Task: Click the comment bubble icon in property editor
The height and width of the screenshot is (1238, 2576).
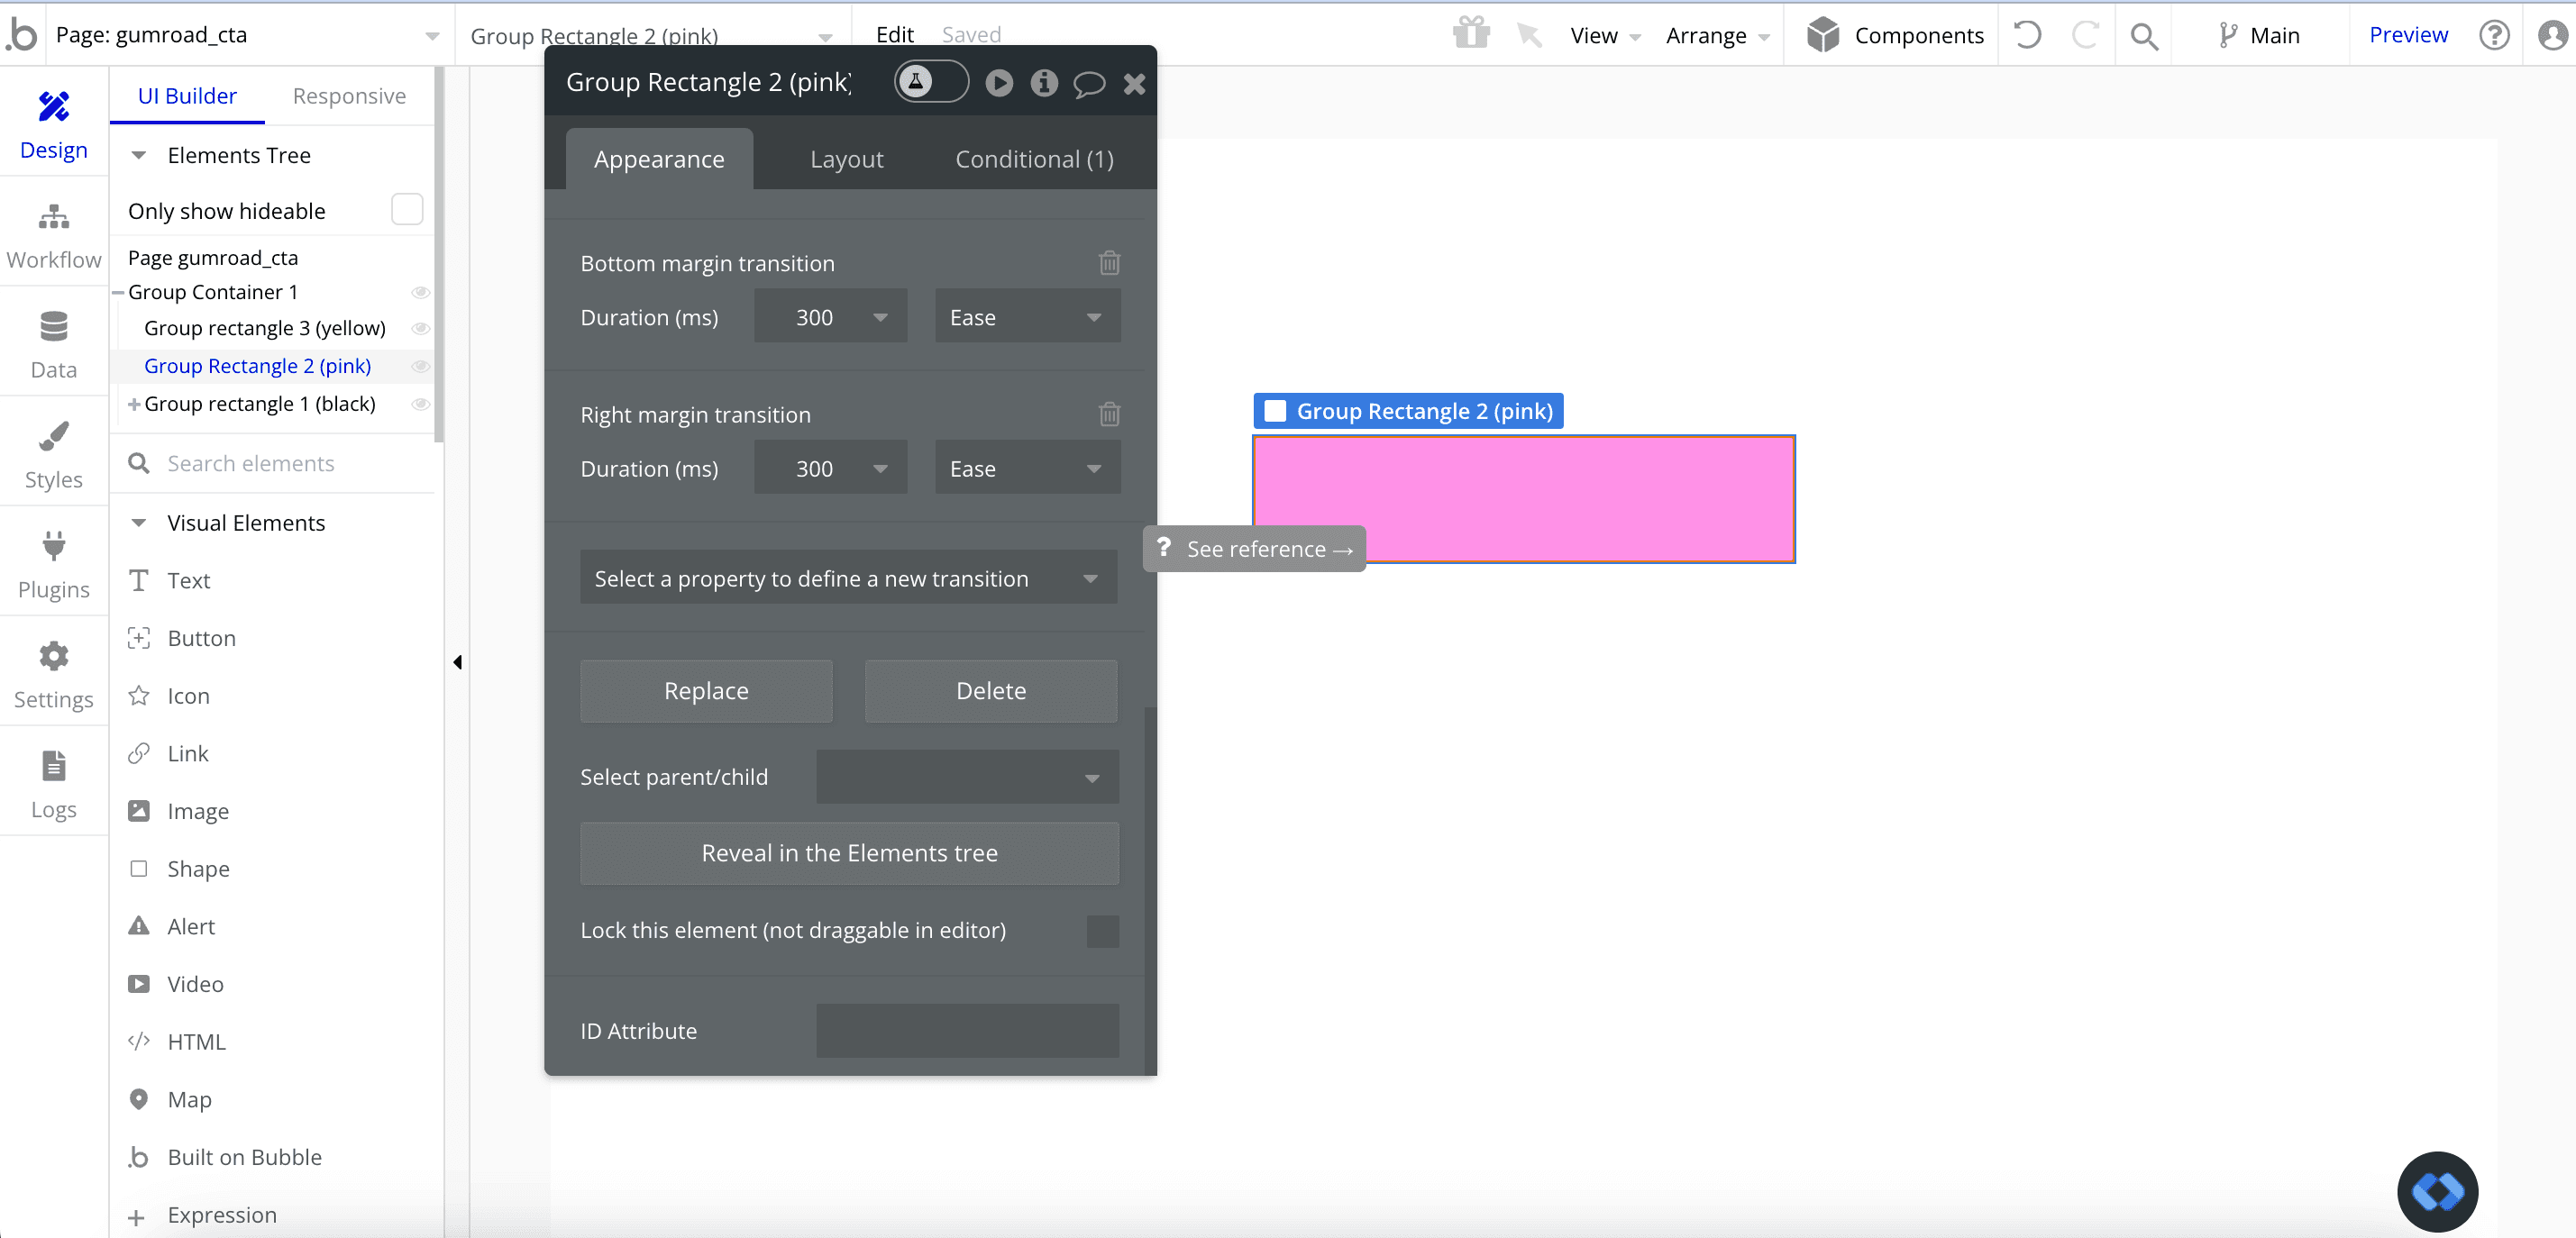Action: coord(1089,83)
